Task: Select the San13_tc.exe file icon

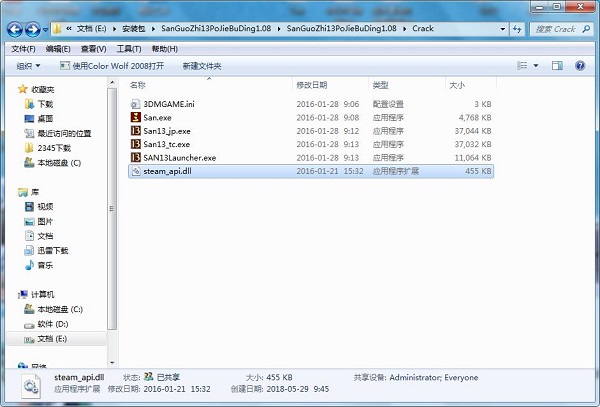Action: 135,144
